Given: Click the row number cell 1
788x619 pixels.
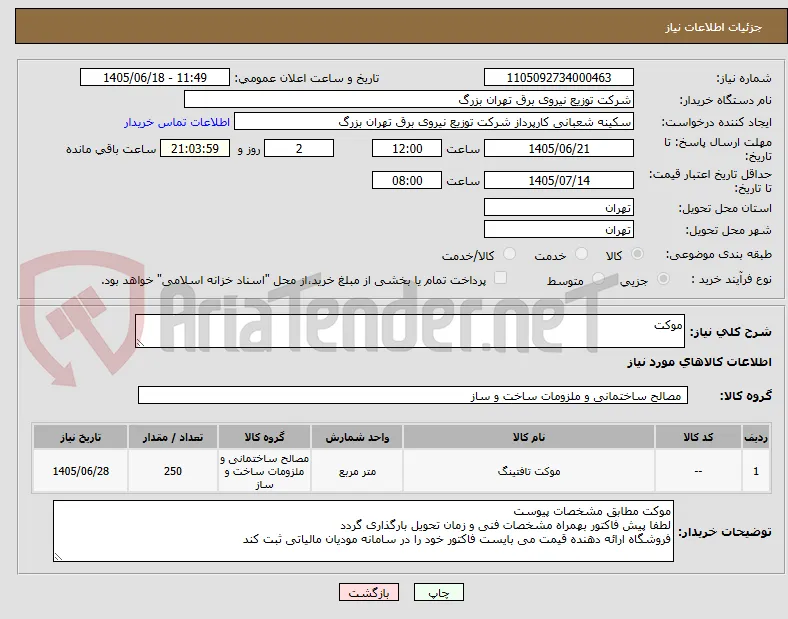Looking at the screenshot, I should click(756, 471).
